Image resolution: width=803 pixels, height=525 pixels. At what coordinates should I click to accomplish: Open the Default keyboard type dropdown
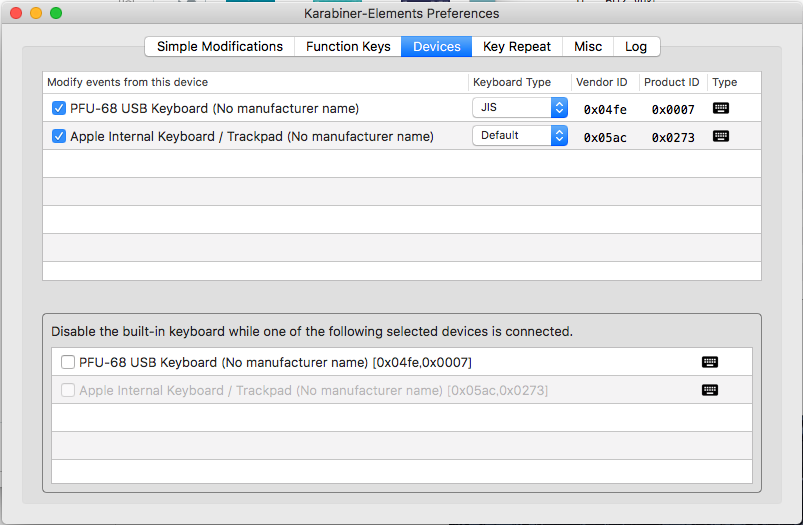pos(520,136)
